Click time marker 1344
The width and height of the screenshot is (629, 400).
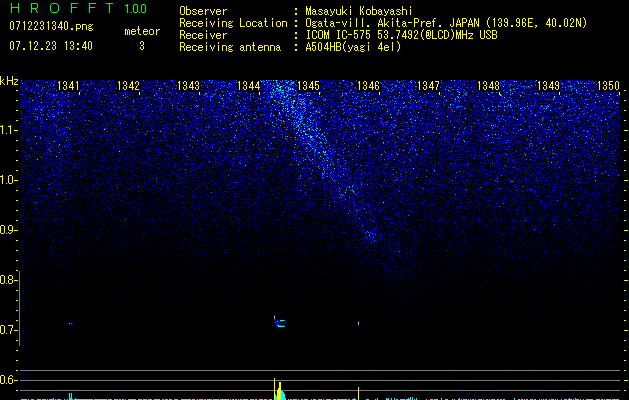coord(249,86)
